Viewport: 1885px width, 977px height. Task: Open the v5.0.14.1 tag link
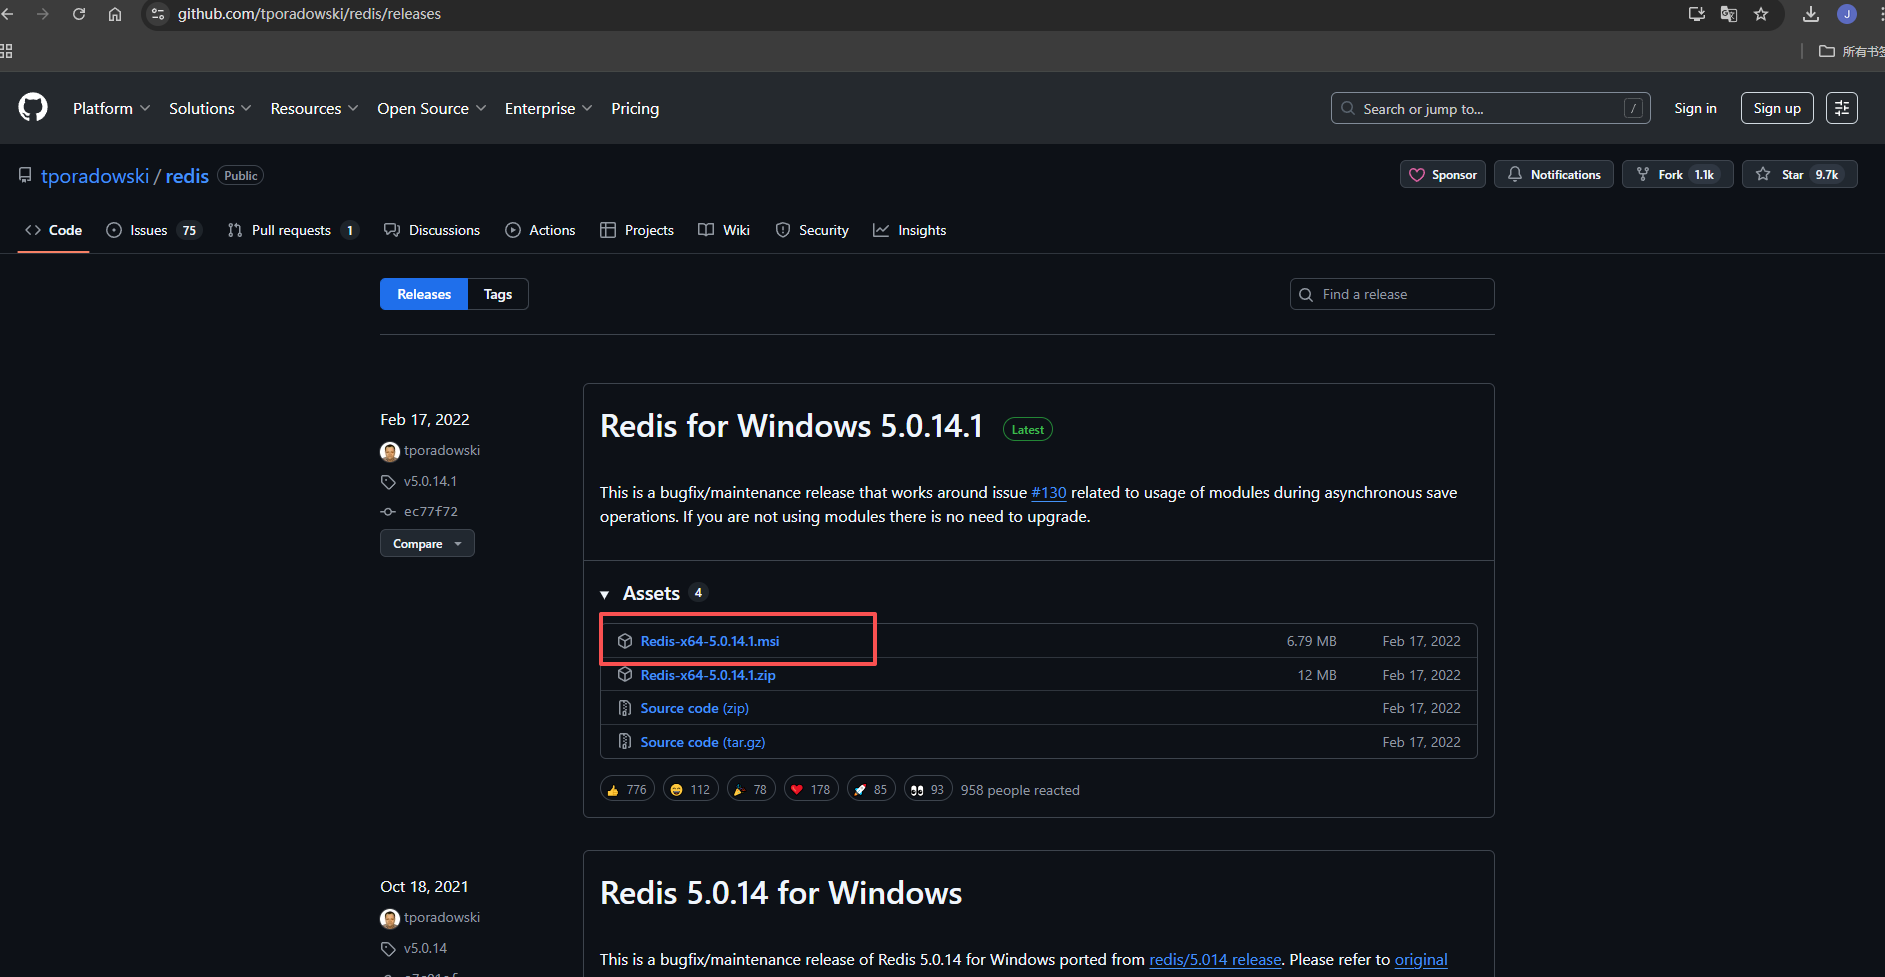tap(430, 481)
